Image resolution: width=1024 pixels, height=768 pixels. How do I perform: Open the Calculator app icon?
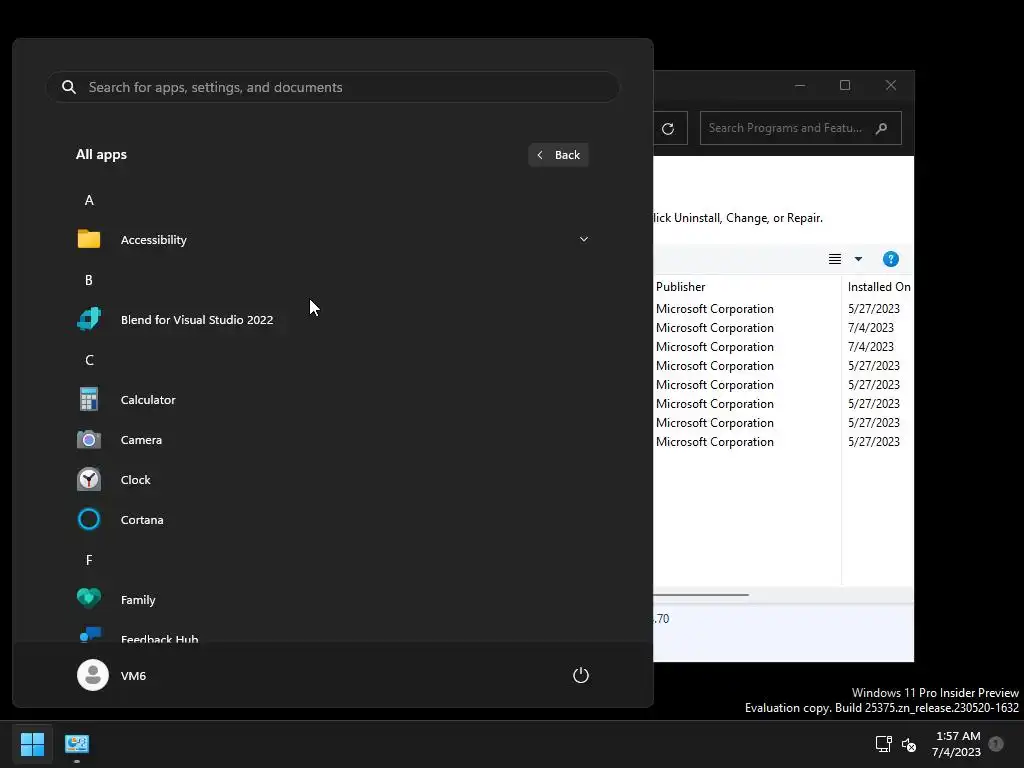click(x=89, y=399)
